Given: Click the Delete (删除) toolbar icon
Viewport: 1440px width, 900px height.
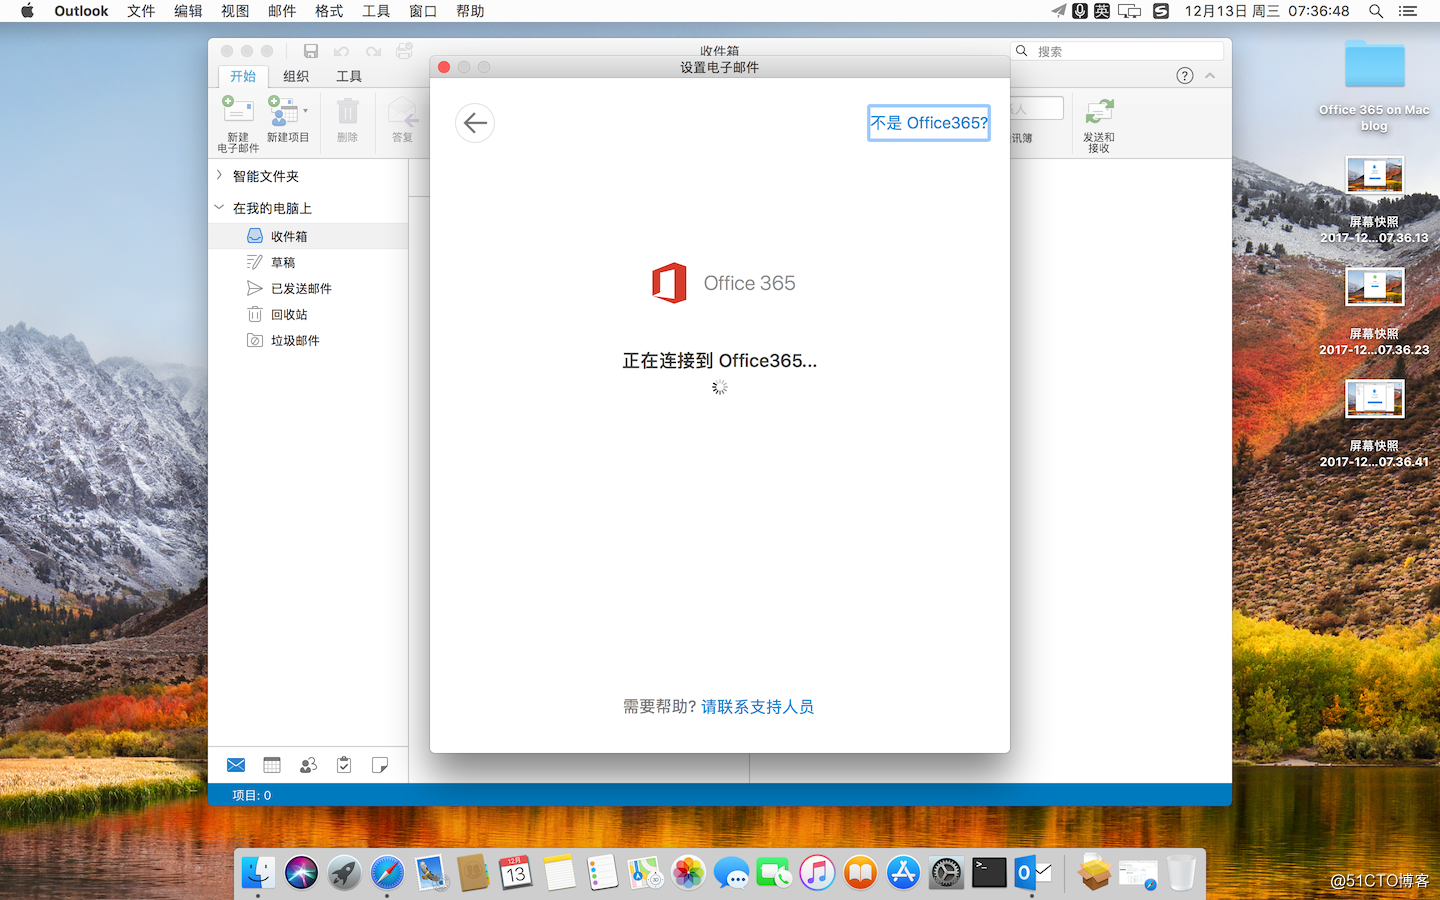Looking at the screenshot, I should click(x=347, y=111).
